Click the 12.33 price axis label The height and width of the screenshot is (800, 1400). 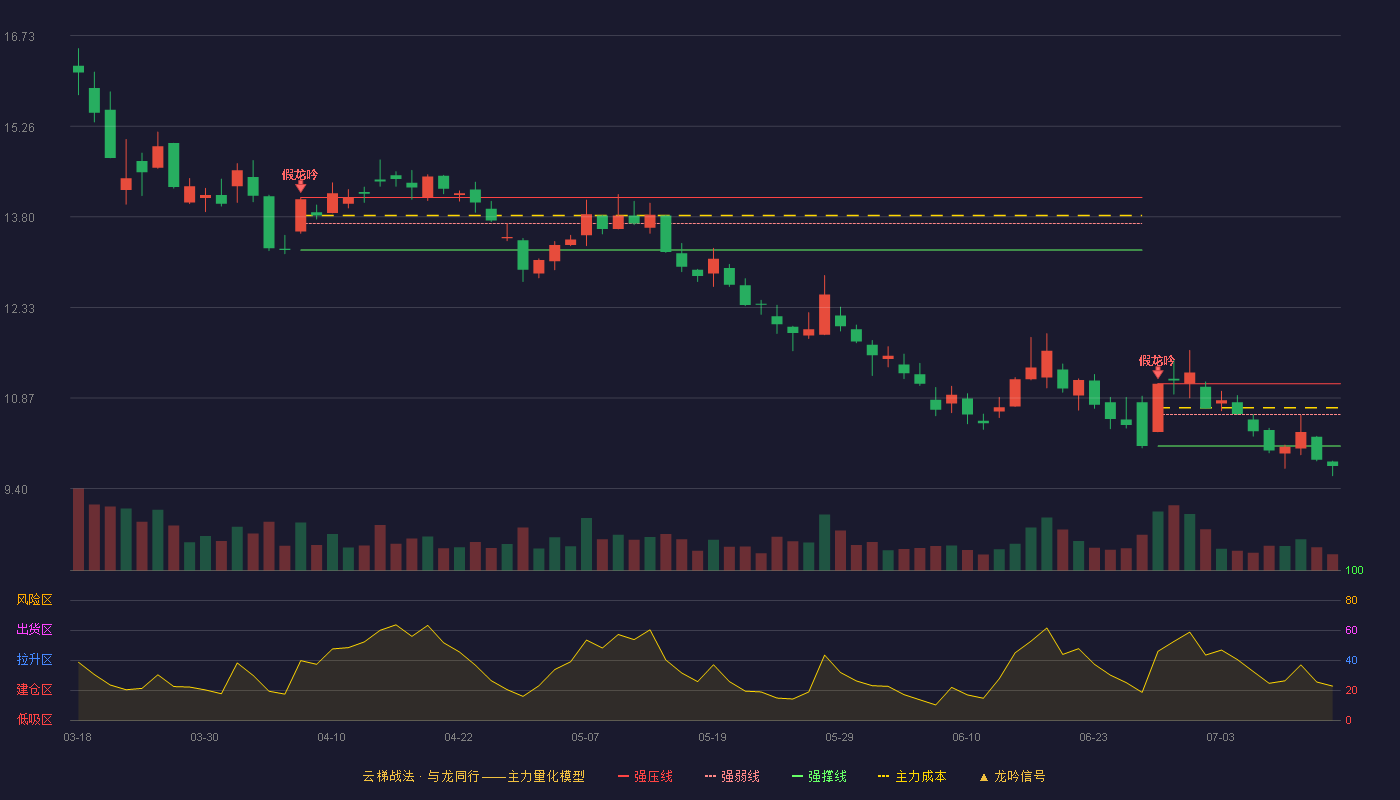tap(19, 309)
